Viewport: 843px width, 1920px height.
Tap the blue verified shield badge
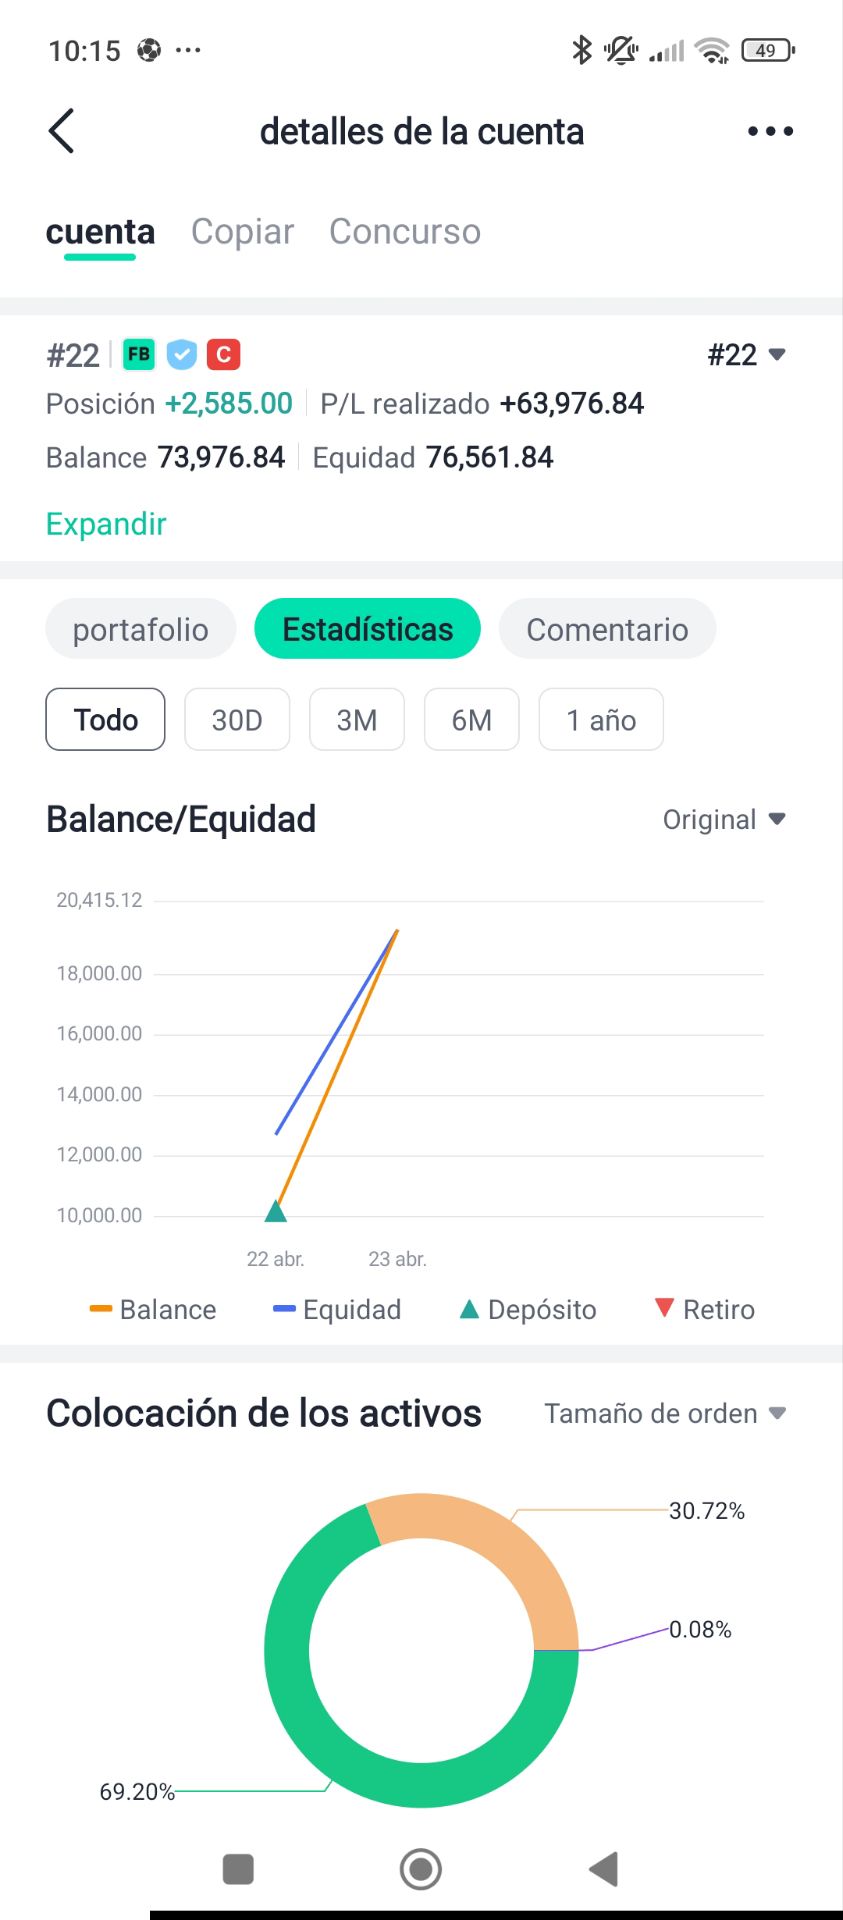tap(181, 354)
